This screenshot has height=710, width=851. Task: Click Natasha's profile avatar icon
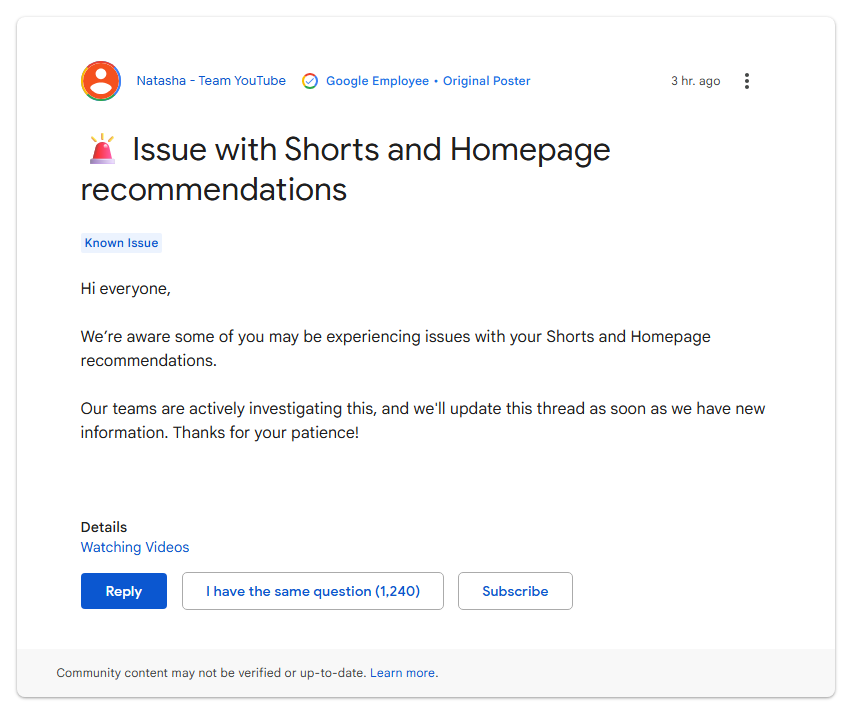101,81
